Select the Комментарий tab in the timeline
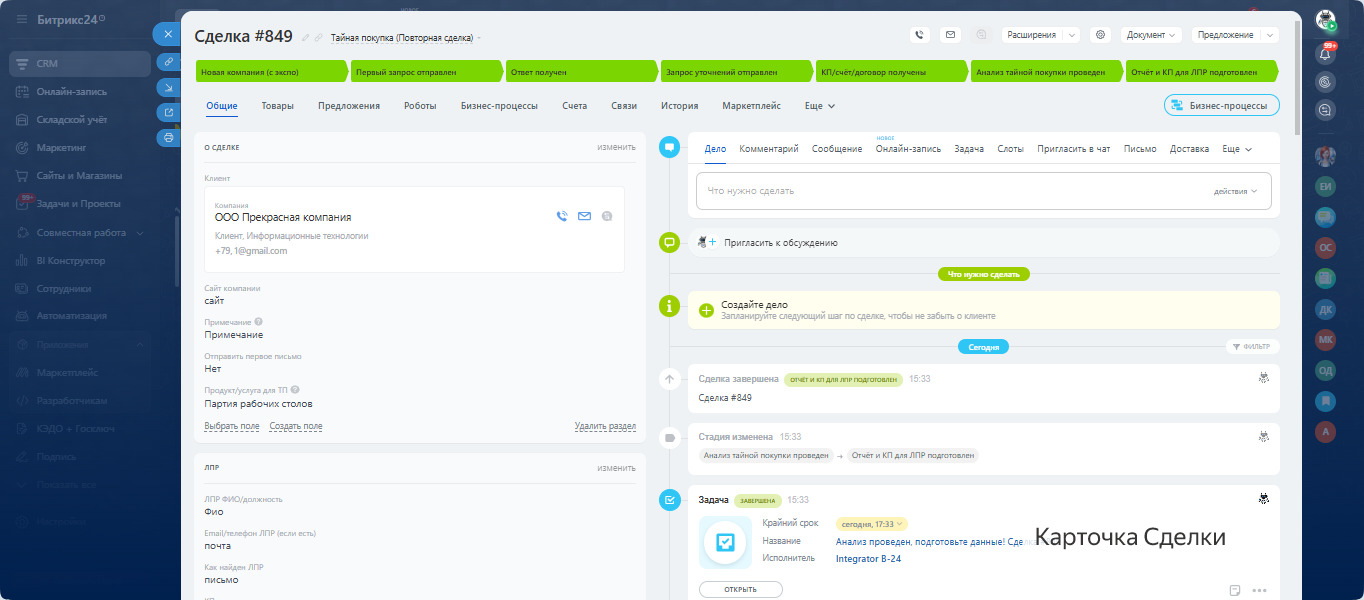Image resolution: width=1364 pixels, height=600 pixels. (768, 149)
